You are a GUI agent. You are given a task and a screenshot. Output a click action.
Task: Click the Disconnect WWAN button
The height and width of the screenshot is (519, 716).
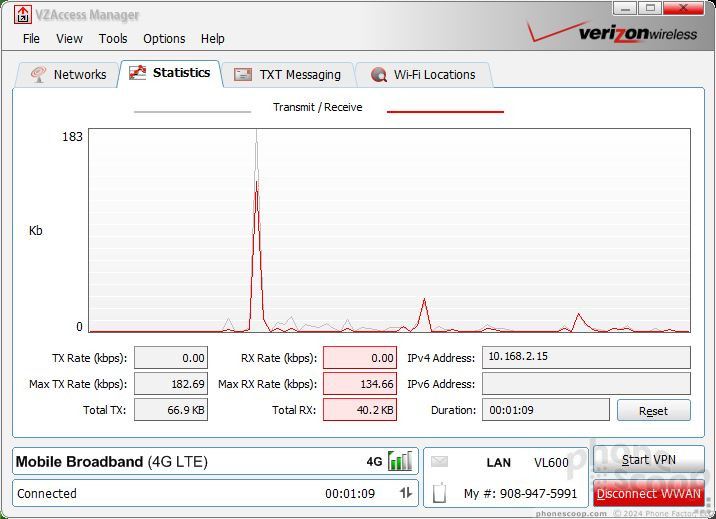tap(648, 493)
